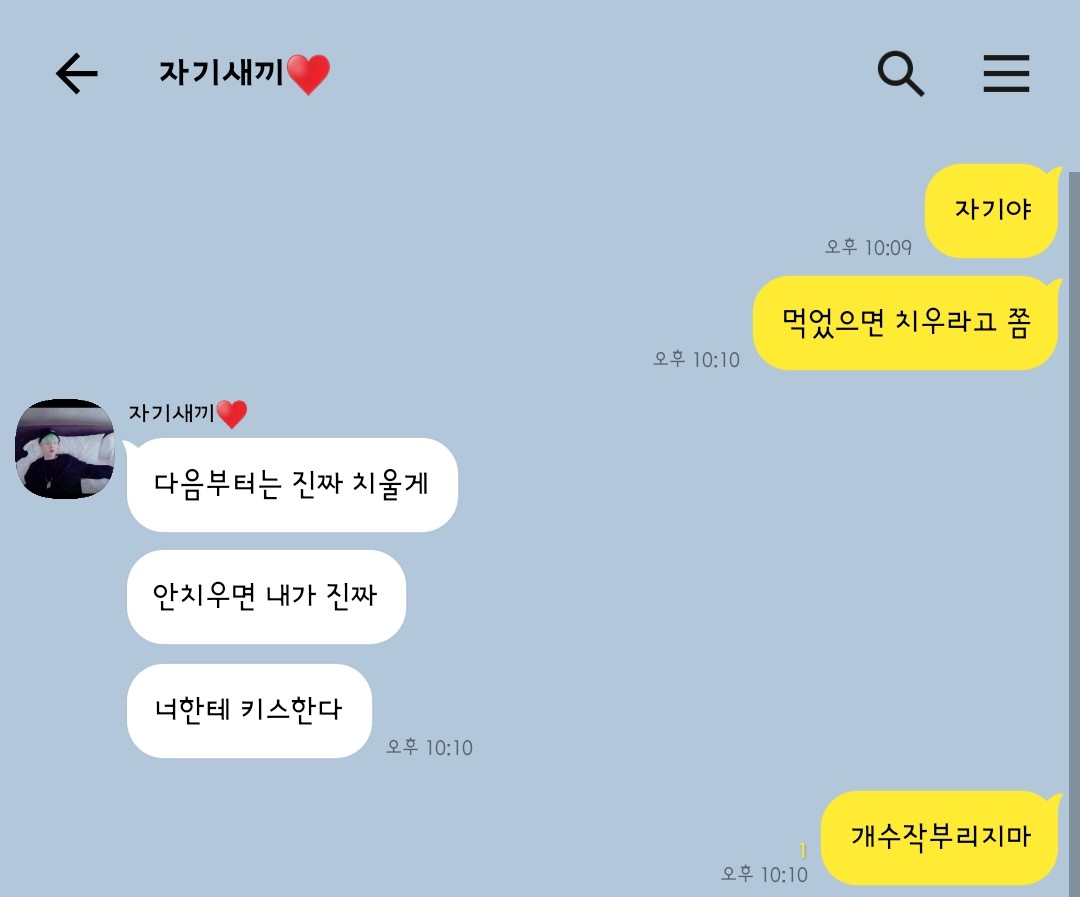Tap the heart next to sender name
This screenshot has height=897, width=1080.
pyautogui.click(x=231, y=413)
